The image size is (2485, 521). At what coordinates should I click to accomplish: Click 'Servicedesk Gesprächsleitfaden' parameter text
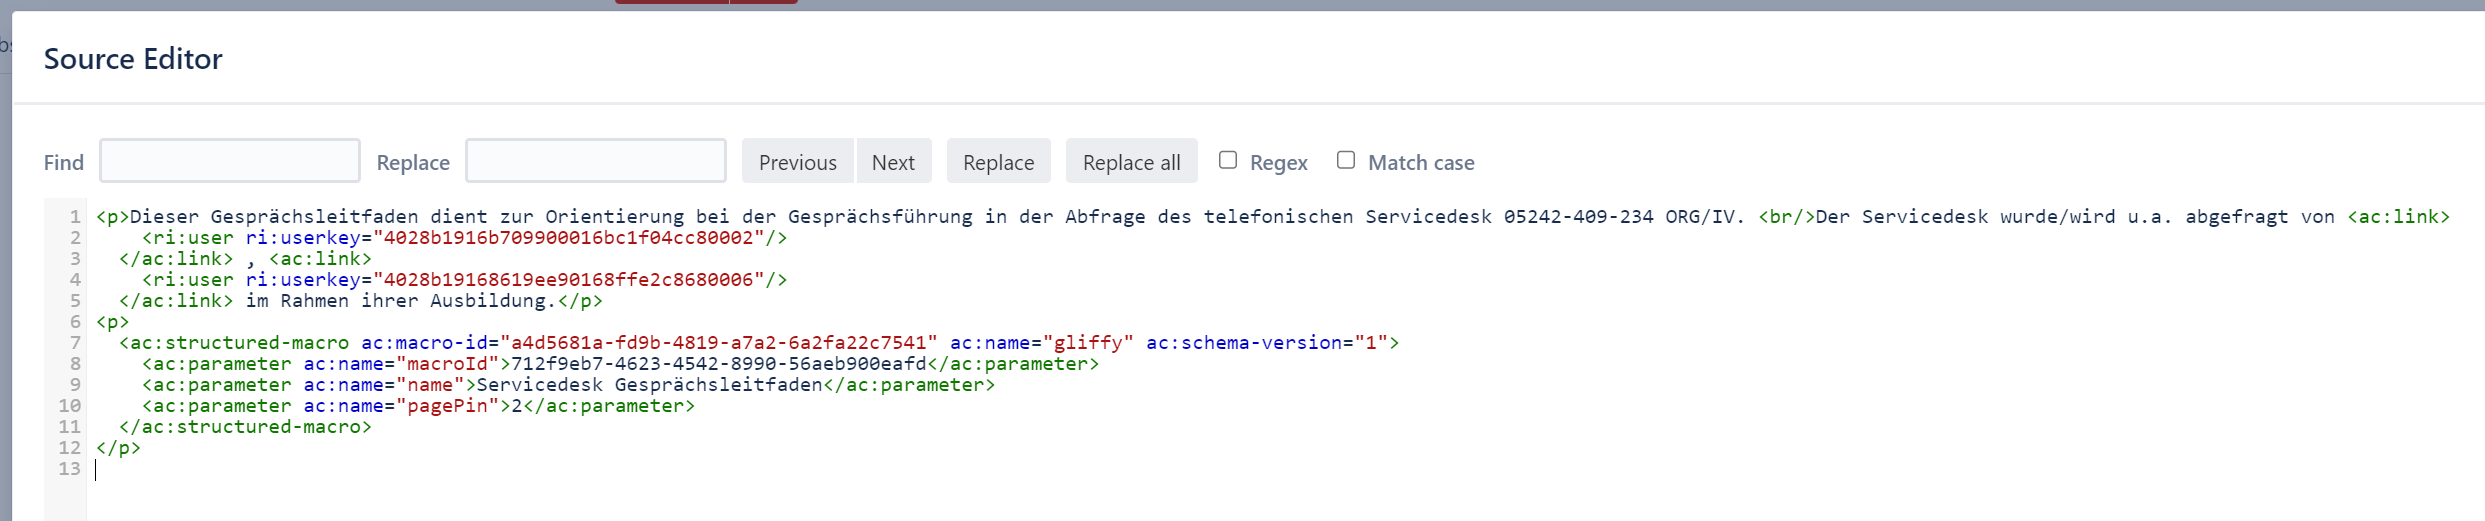click(x=649, y=385)
